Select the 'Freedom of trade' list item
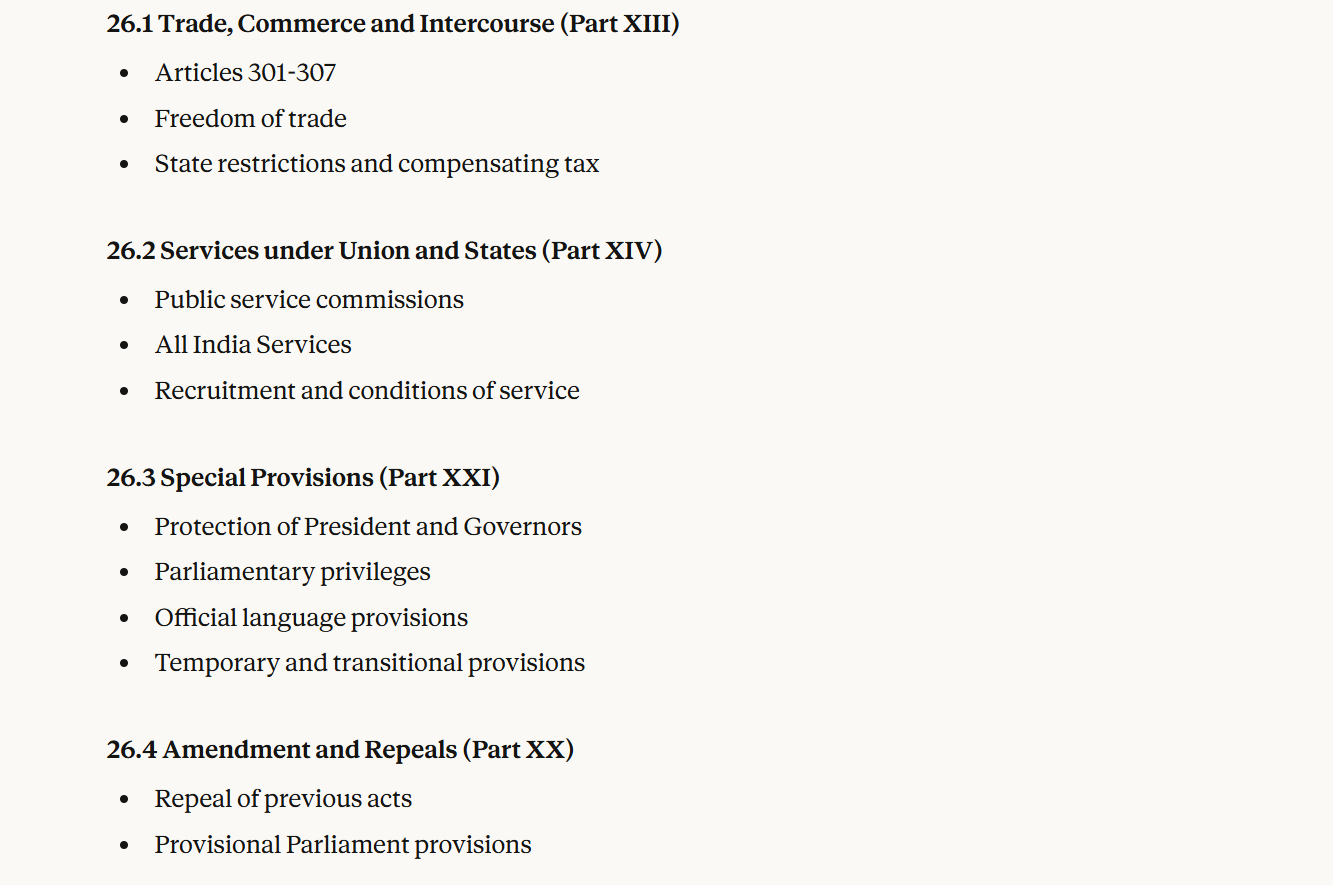Image resolution: width=1333 pixels, height=885 pixels. point(250,119)
